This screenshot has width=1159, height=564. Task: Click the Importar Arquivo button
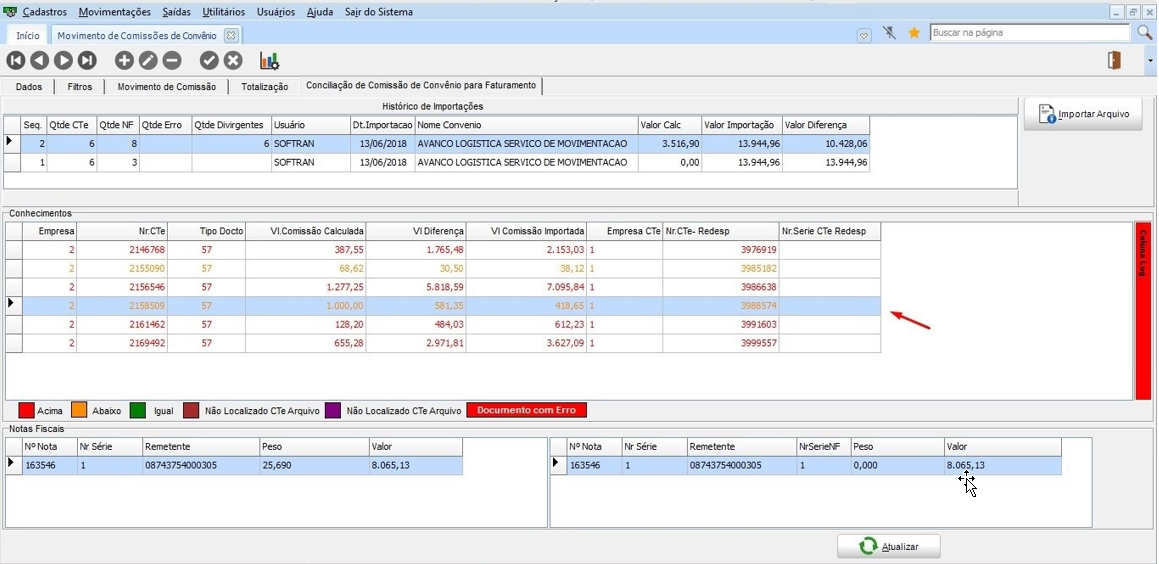click(x=1083, y=114)
